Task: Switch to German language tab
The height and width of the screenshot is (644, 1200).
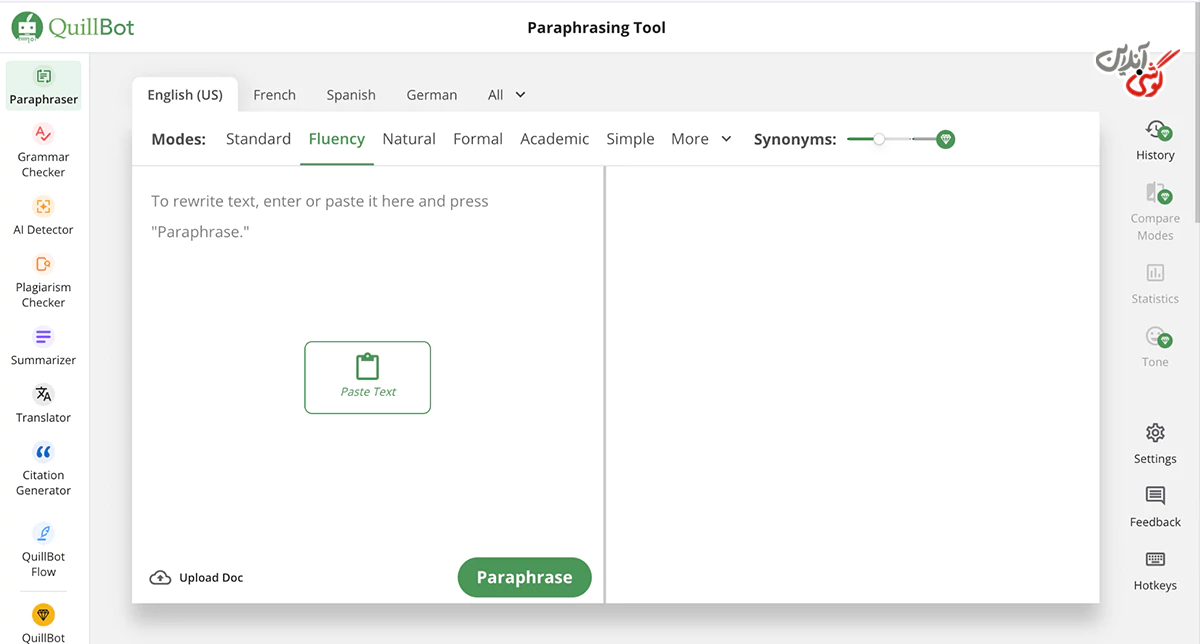Action: (432, 95)
